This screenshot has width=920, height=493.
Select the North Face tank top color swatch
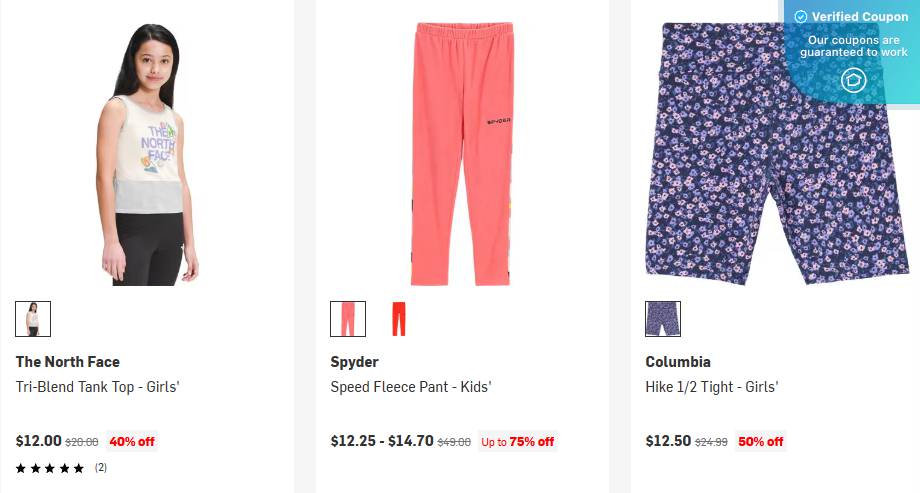33,319
